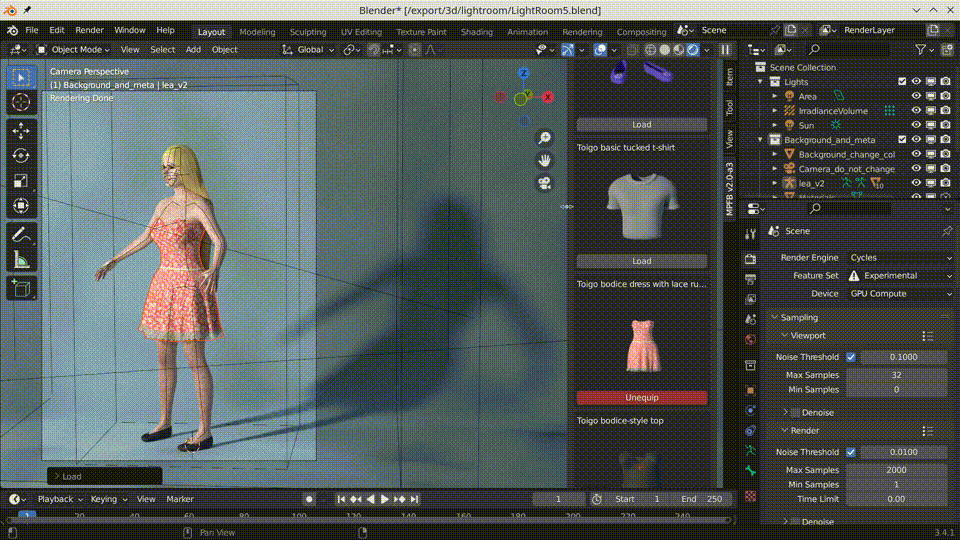Viewport: 960px width, 540px height.
Task: Select the Rotate tool
Action: pyautogui.click(x=21, y=156)
